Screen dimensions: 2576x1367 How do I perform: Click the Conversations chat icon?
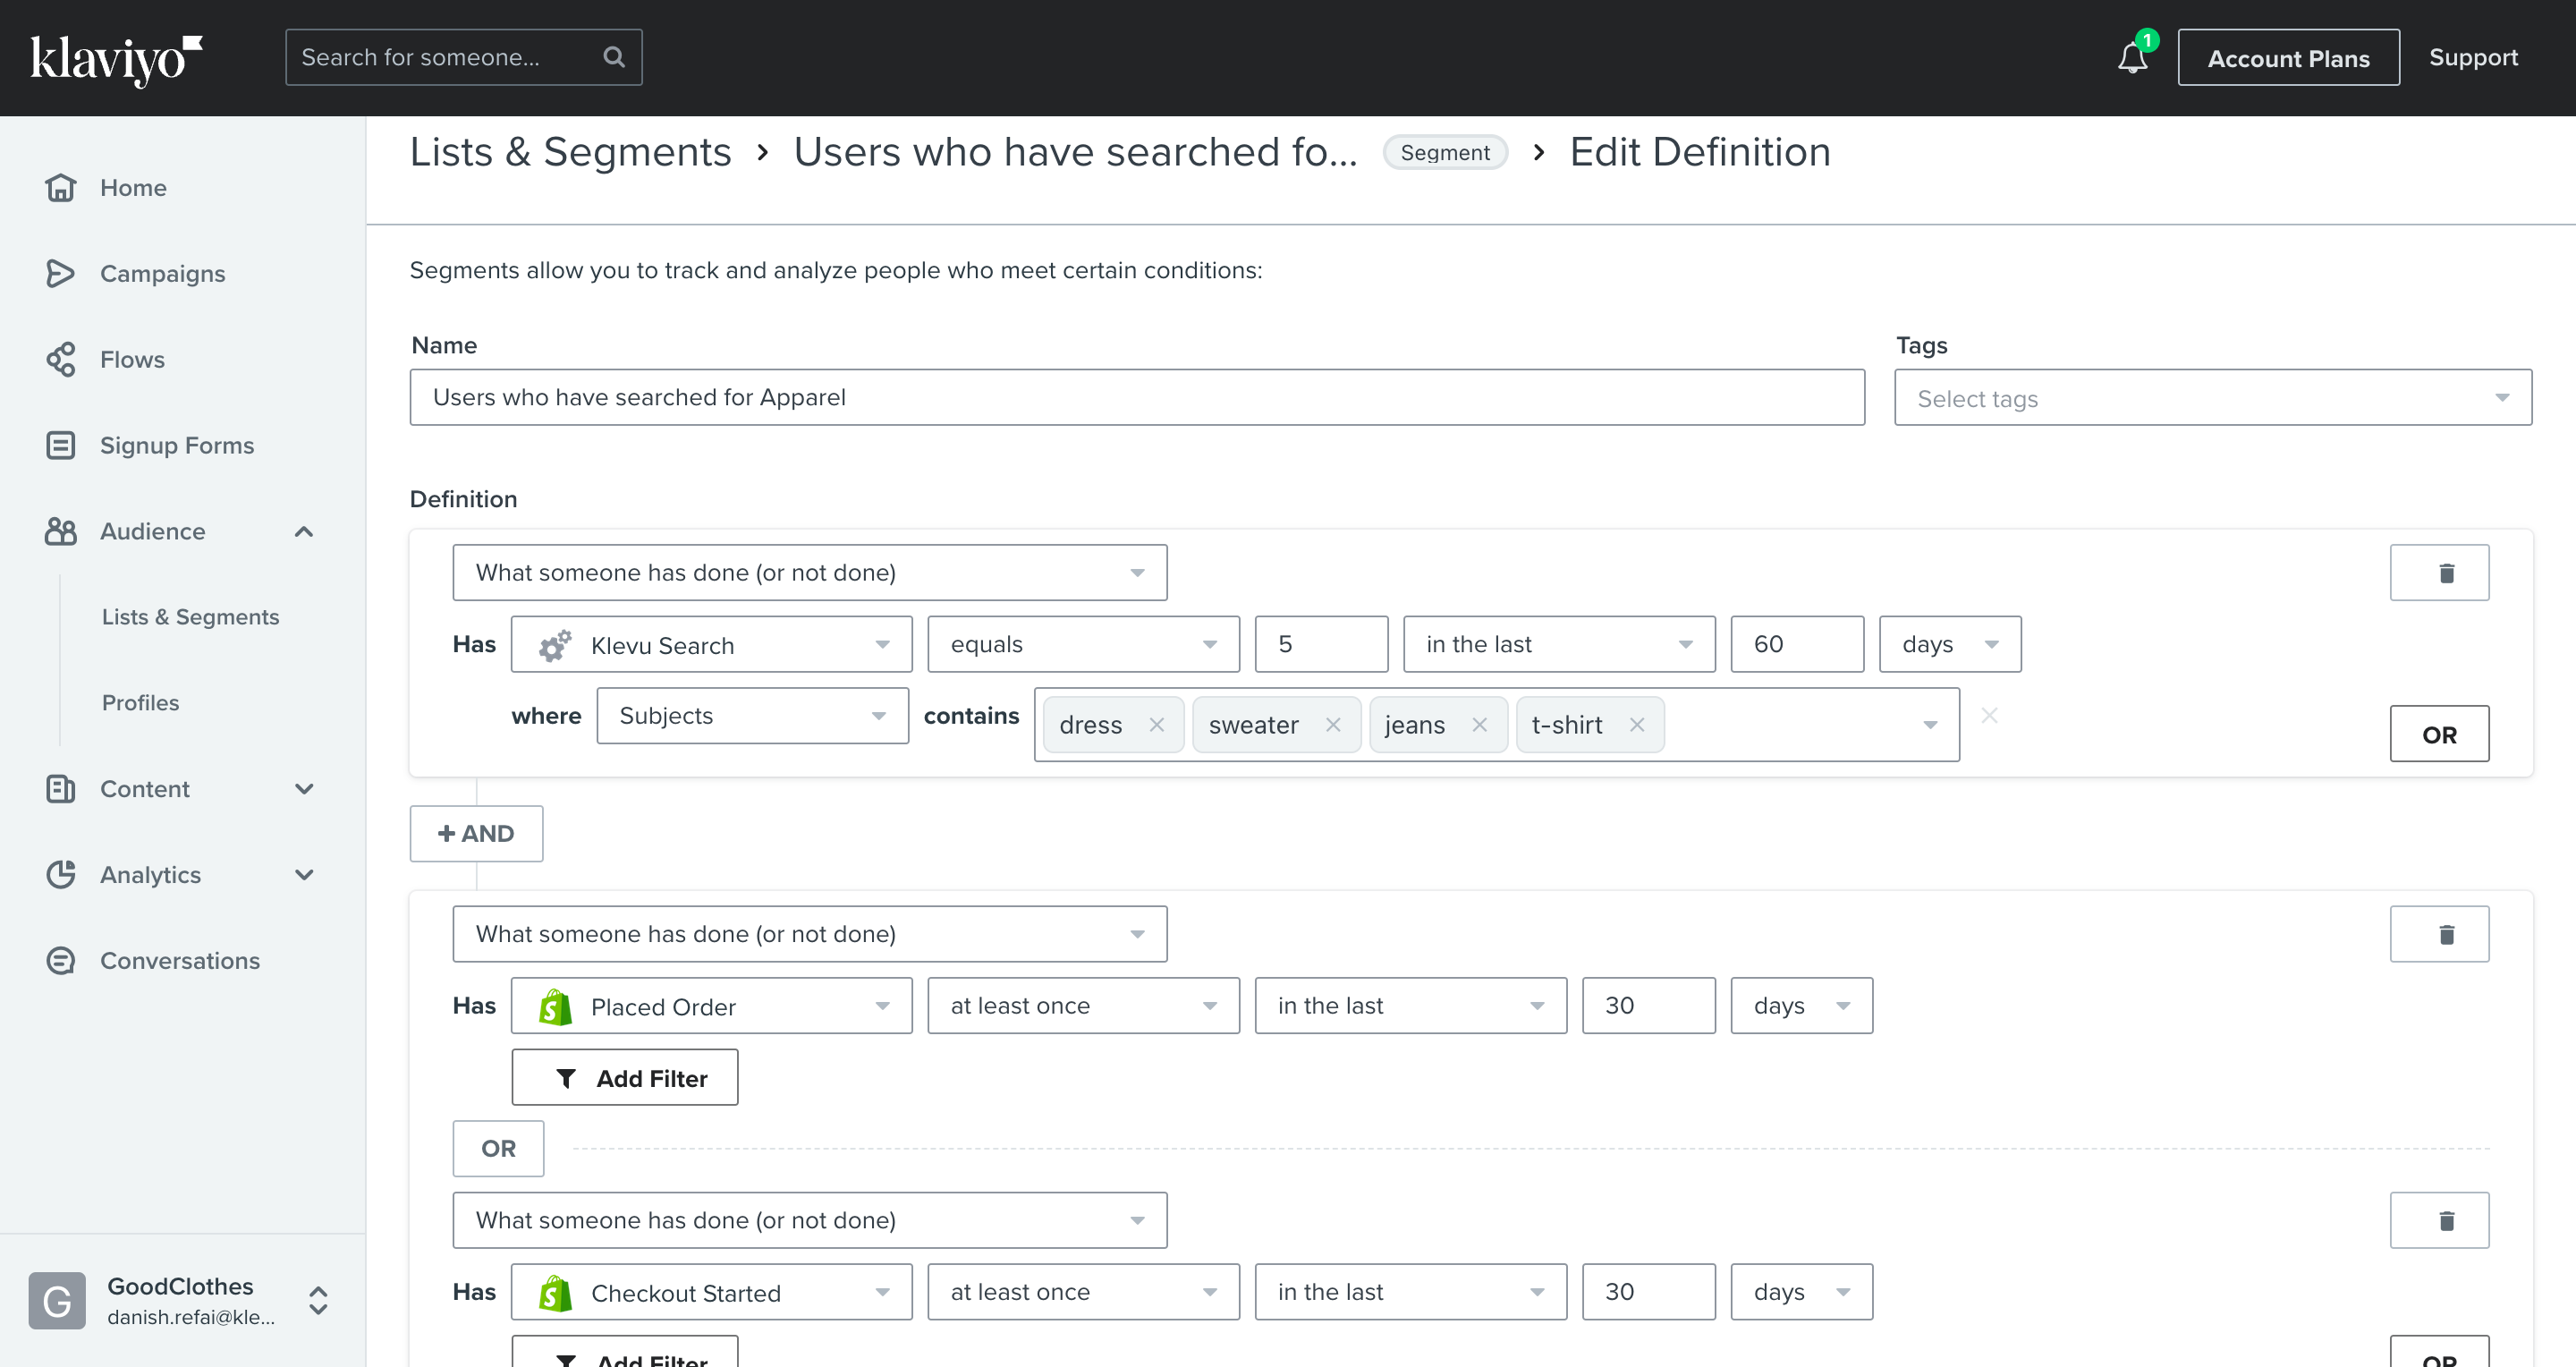click(x=60, y=961)
